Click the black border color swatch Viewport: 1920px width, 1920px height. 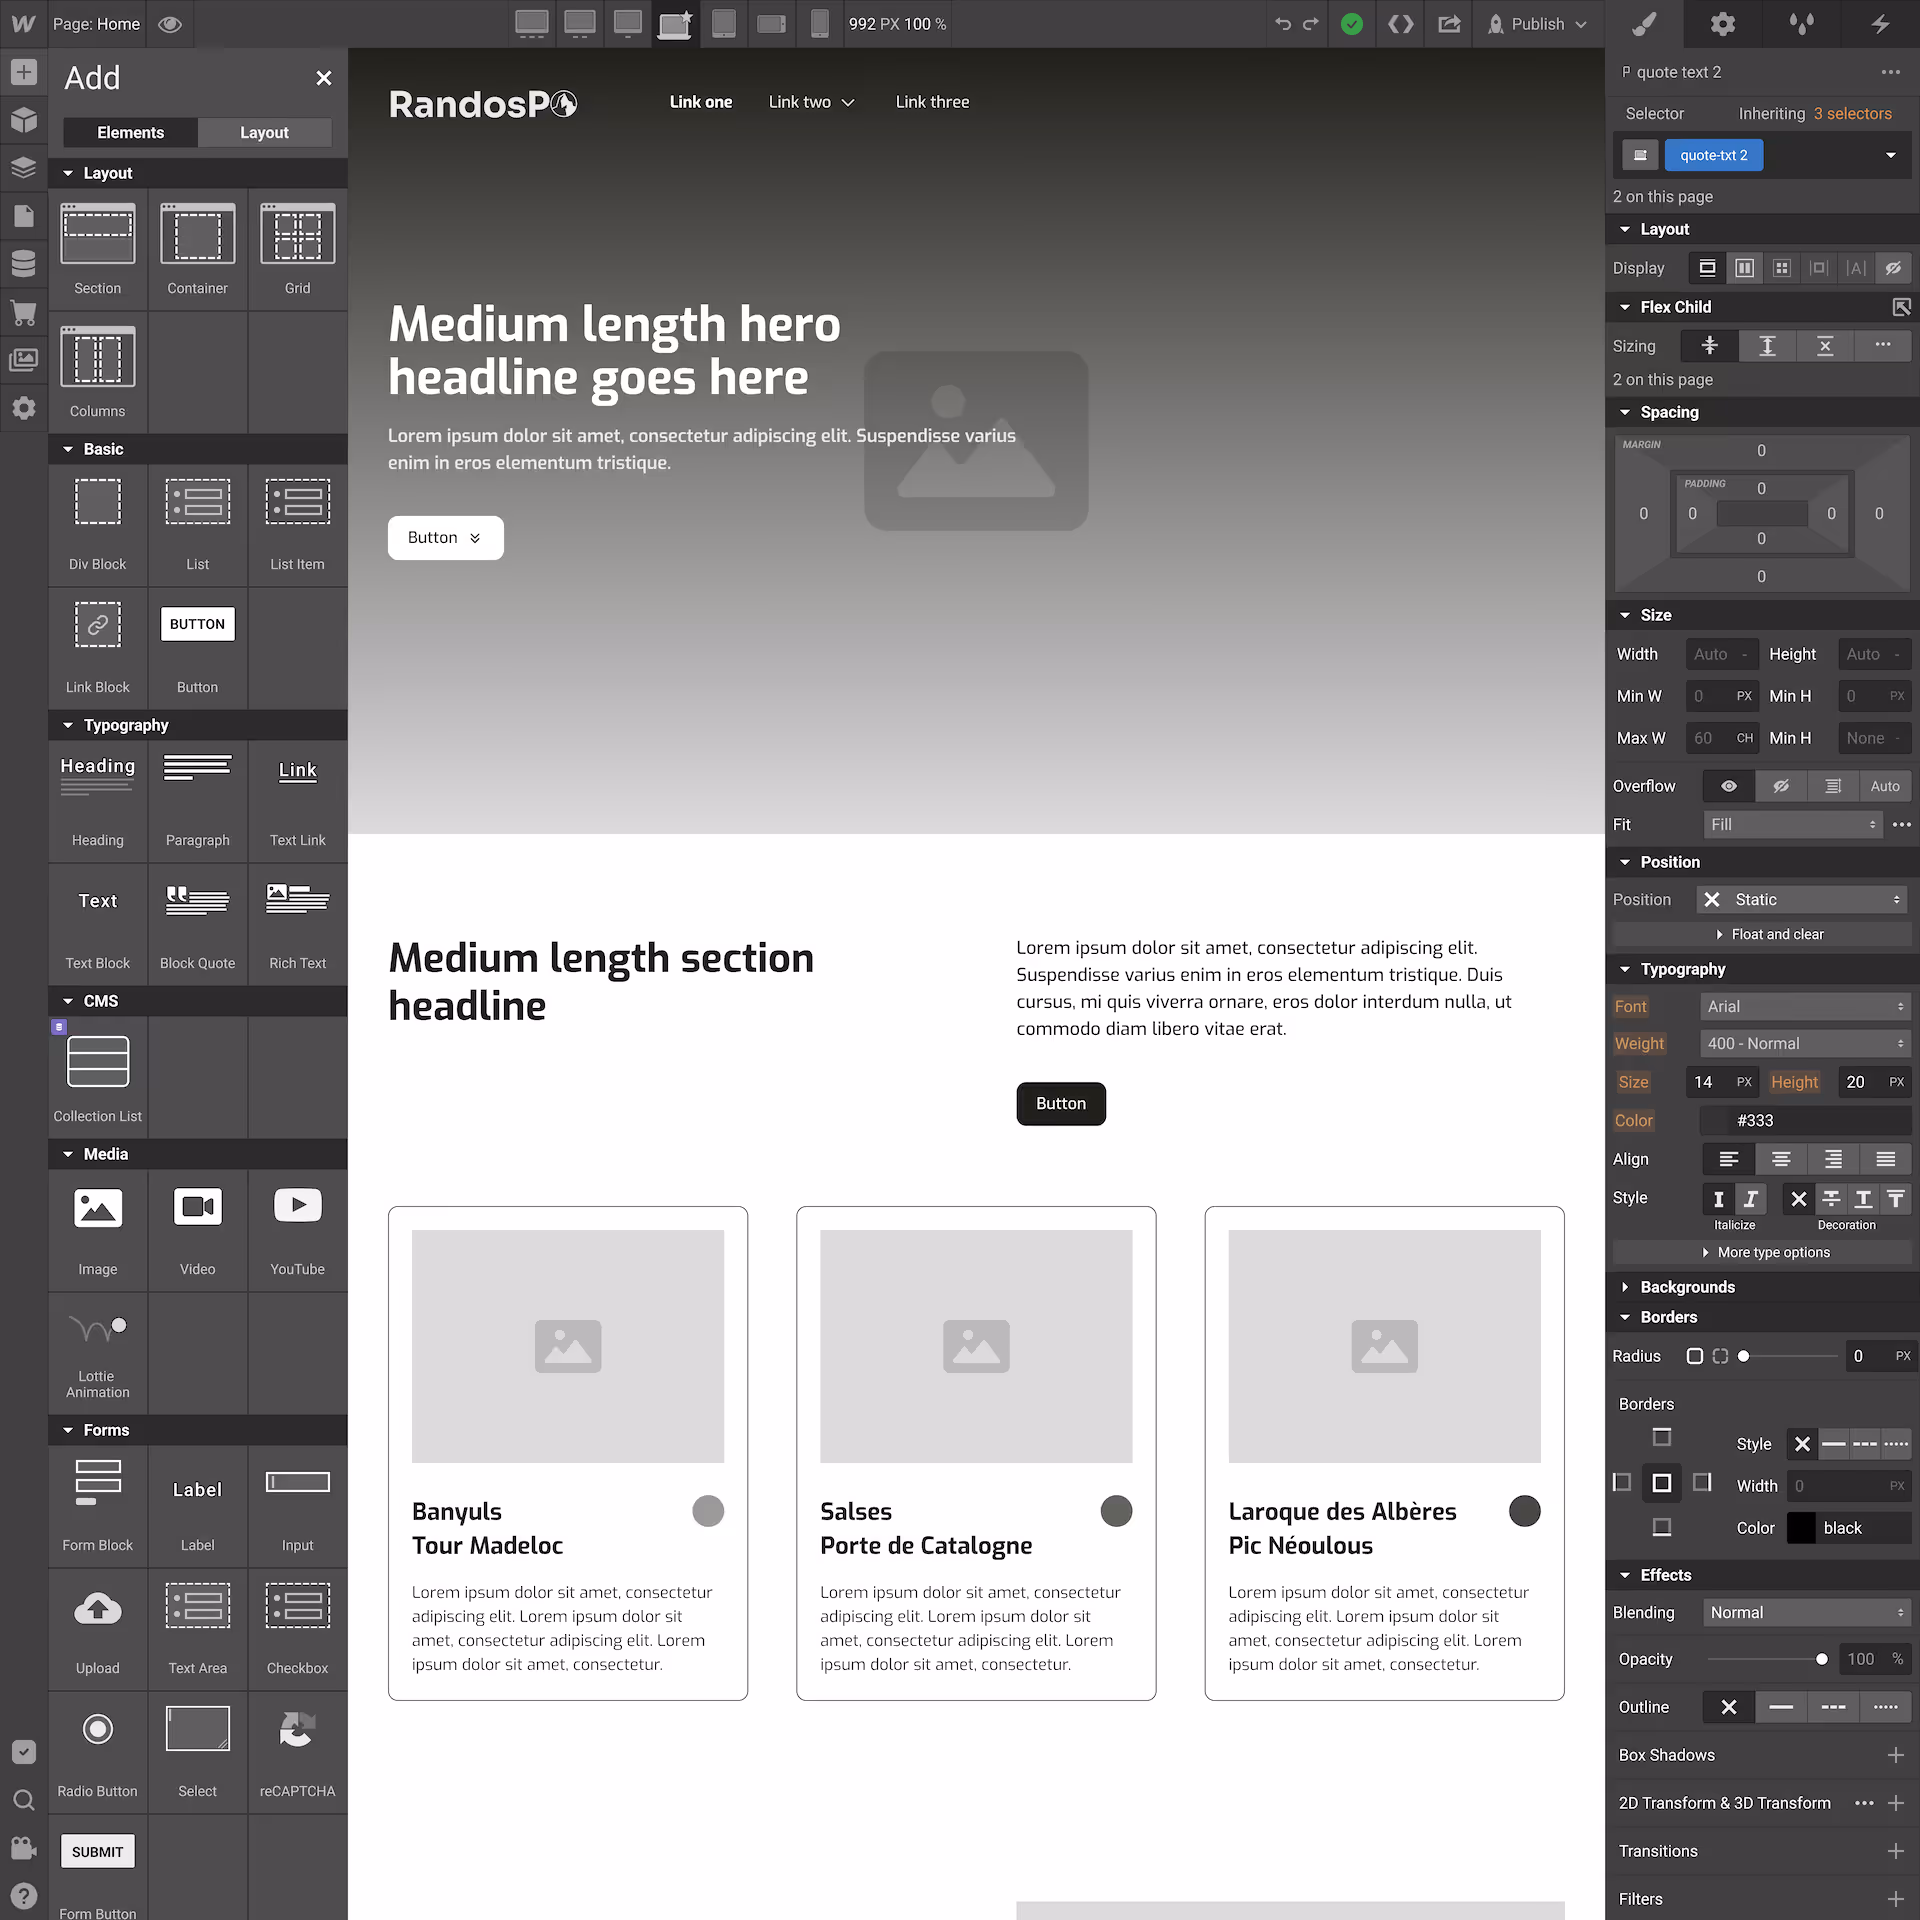tap(1800, 1527)
